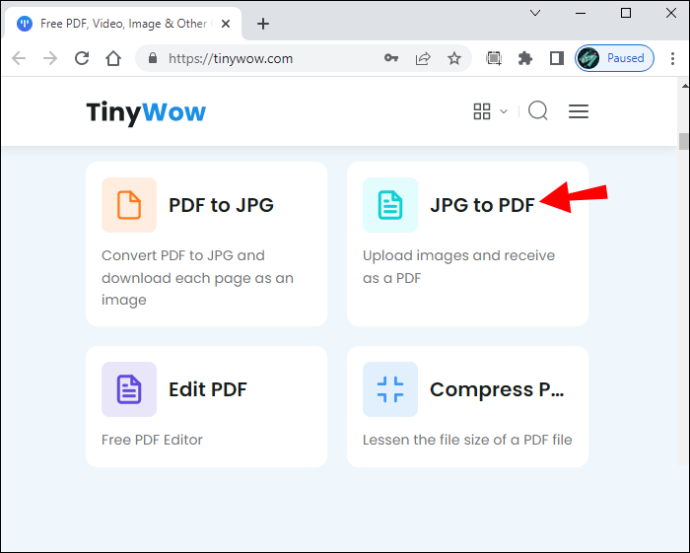Open the Edit PDF tool title
Screen dimensions: 690x553
(208, 389)
